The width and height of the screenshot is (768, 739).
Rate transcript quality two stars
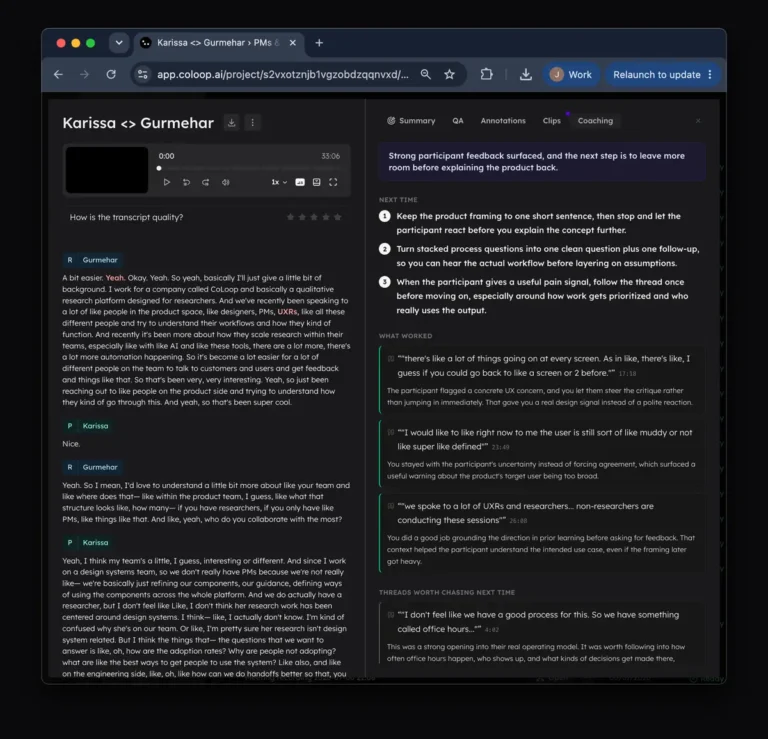(x=302, y=217)
